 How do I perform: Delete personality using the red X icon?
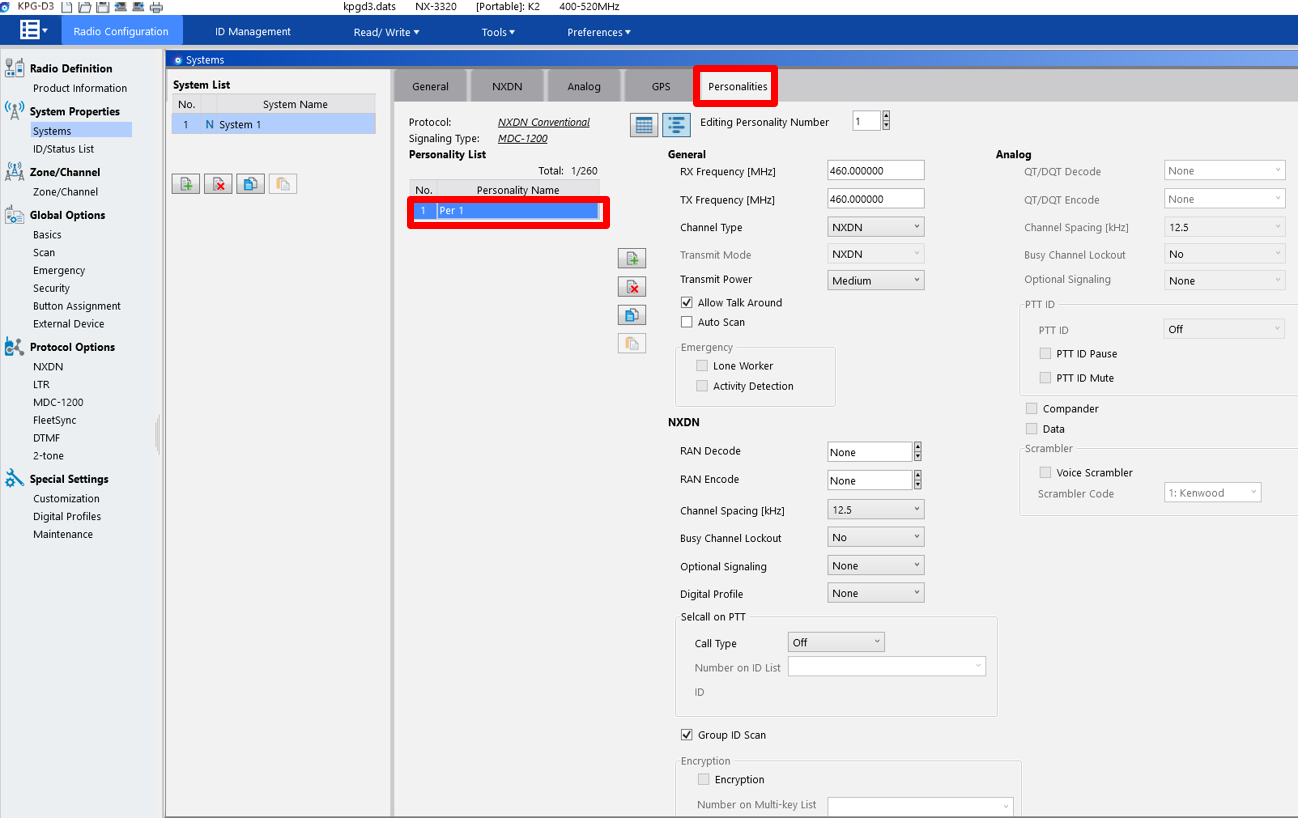[632, 287]
